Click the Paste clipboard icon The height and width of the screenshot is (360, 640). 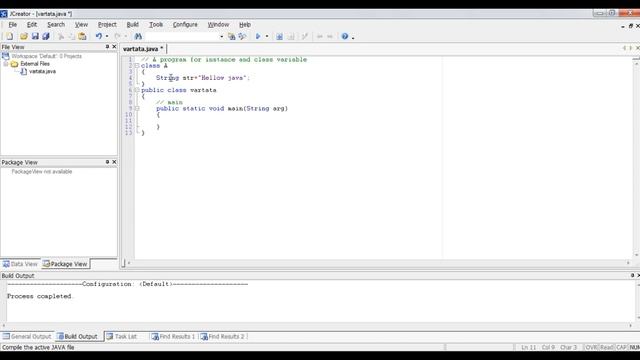tap(82, 36)
